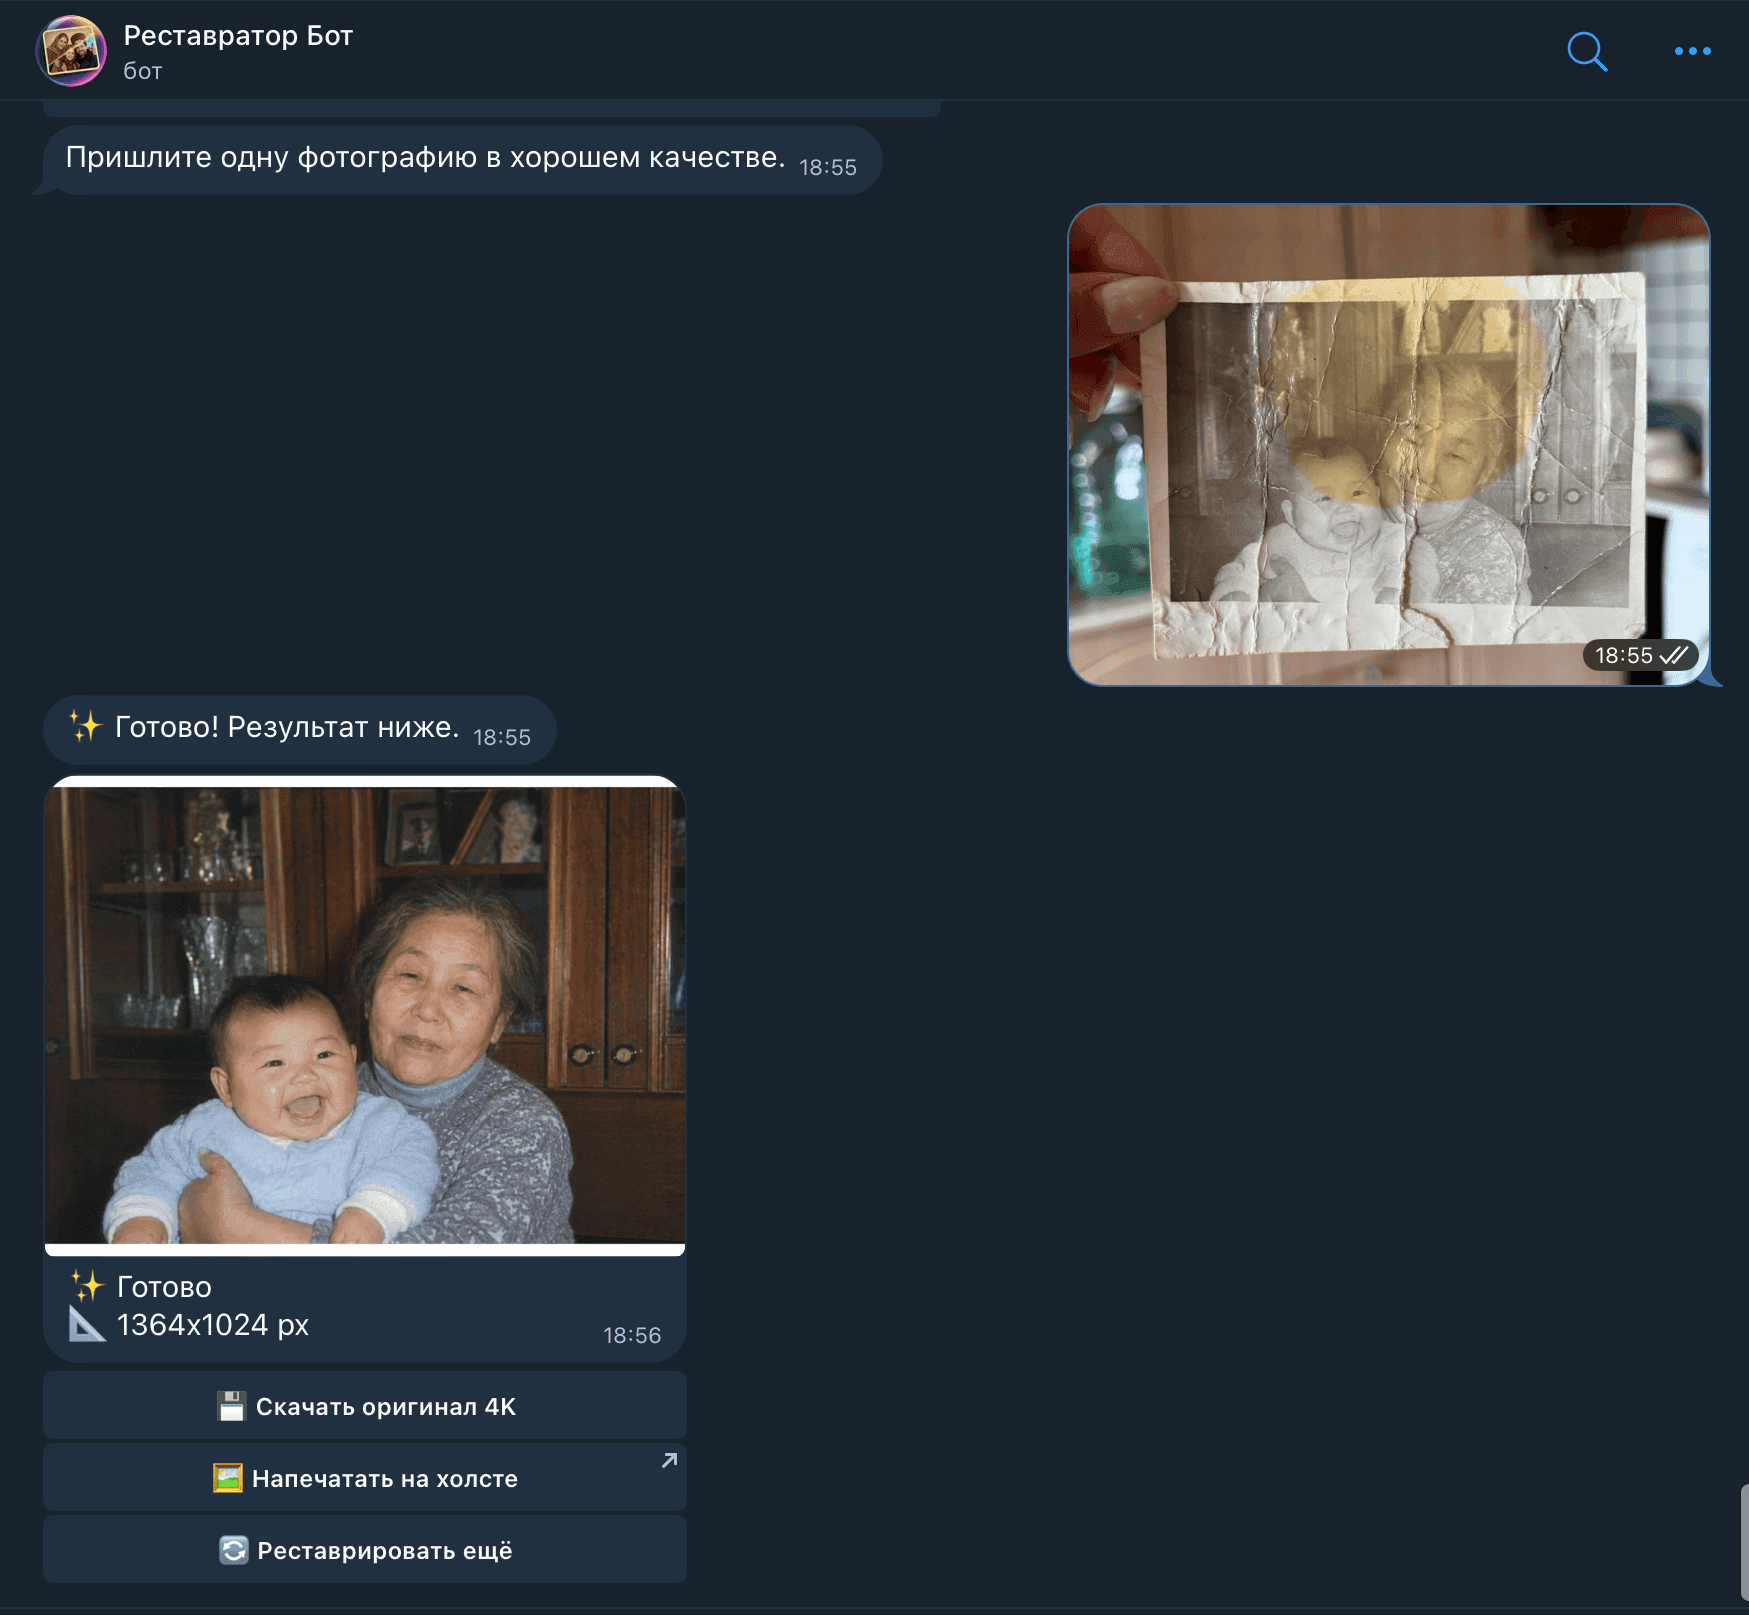1749x1615 pixels.
Task: Click the message Пришлите одну фотографию в хорошем качестве
Action: coord(459,159)
